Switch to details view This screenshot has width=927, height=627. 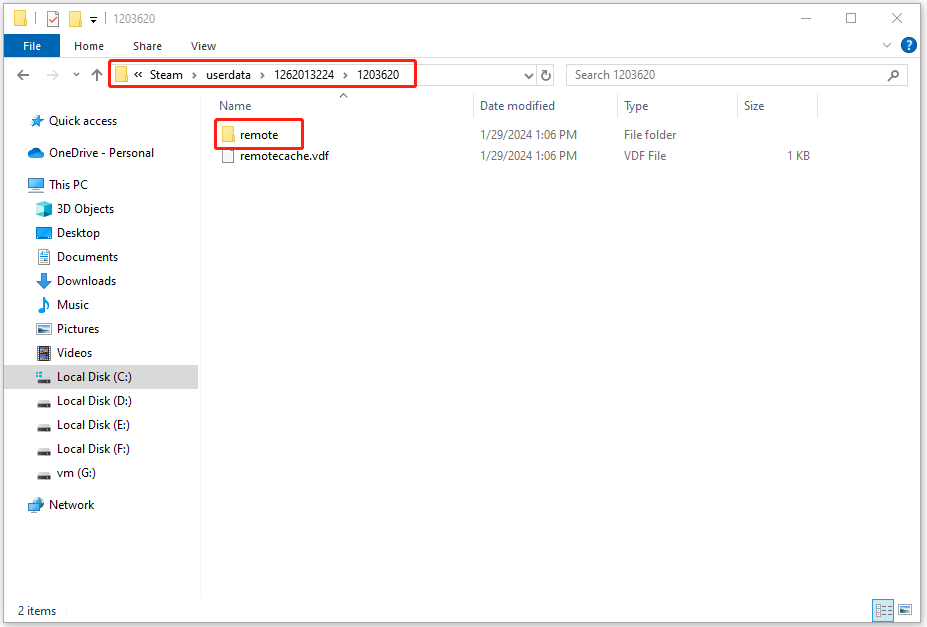(883, 610)
